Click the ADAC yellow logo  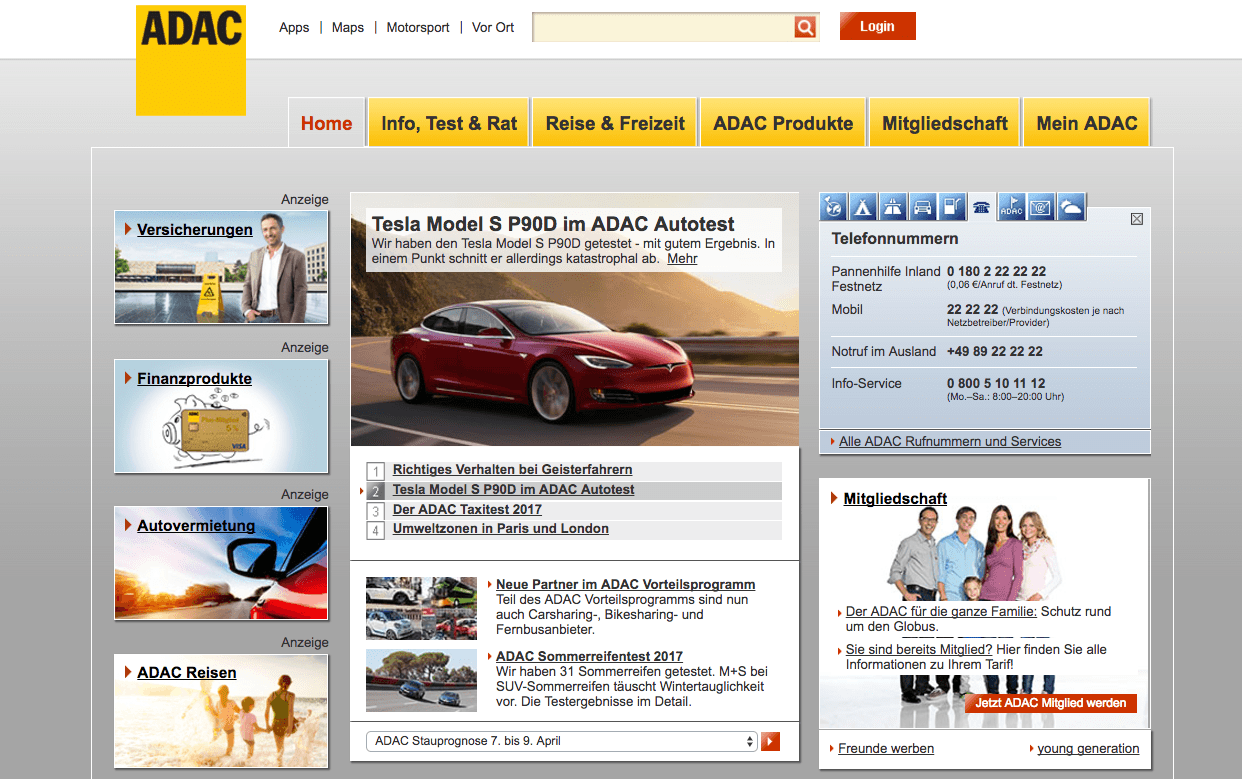click(x=191, y=61)
